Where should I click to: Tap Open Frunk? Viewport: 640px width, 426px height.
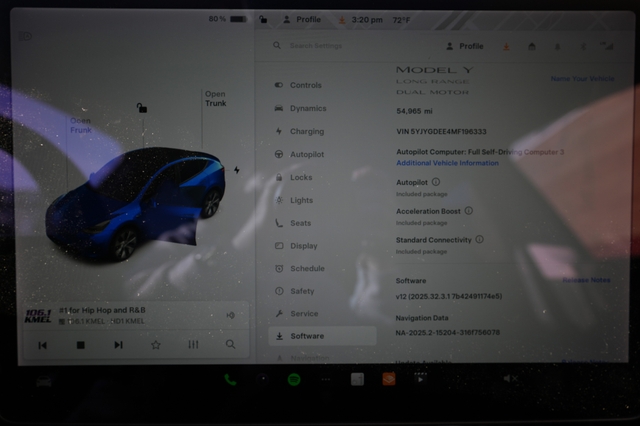pos(80,125)
